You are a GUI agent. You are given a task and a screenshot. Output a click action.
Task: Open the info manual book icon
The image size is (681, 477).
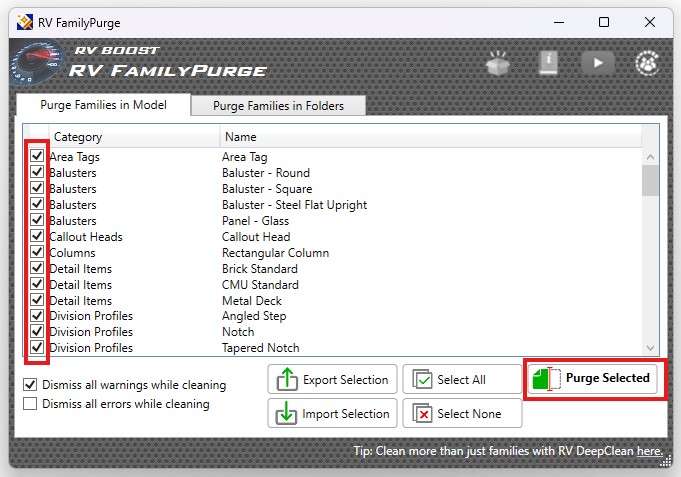click(x=548, y=62)
